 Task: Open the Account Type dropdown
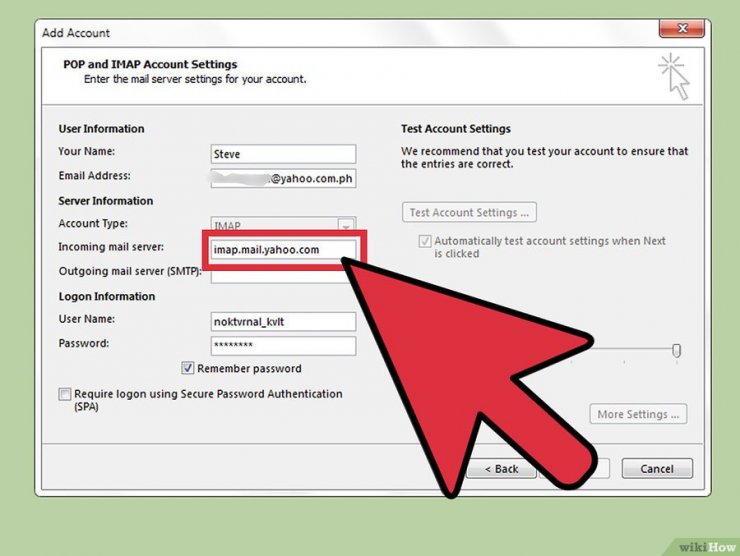345,226
